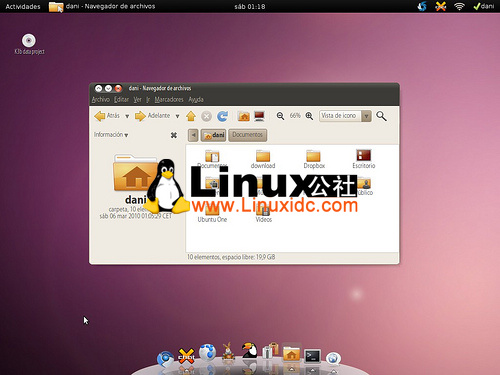Open the Marcadores menu
Screen dimensions: 500x375
click(x=169, y=100)
